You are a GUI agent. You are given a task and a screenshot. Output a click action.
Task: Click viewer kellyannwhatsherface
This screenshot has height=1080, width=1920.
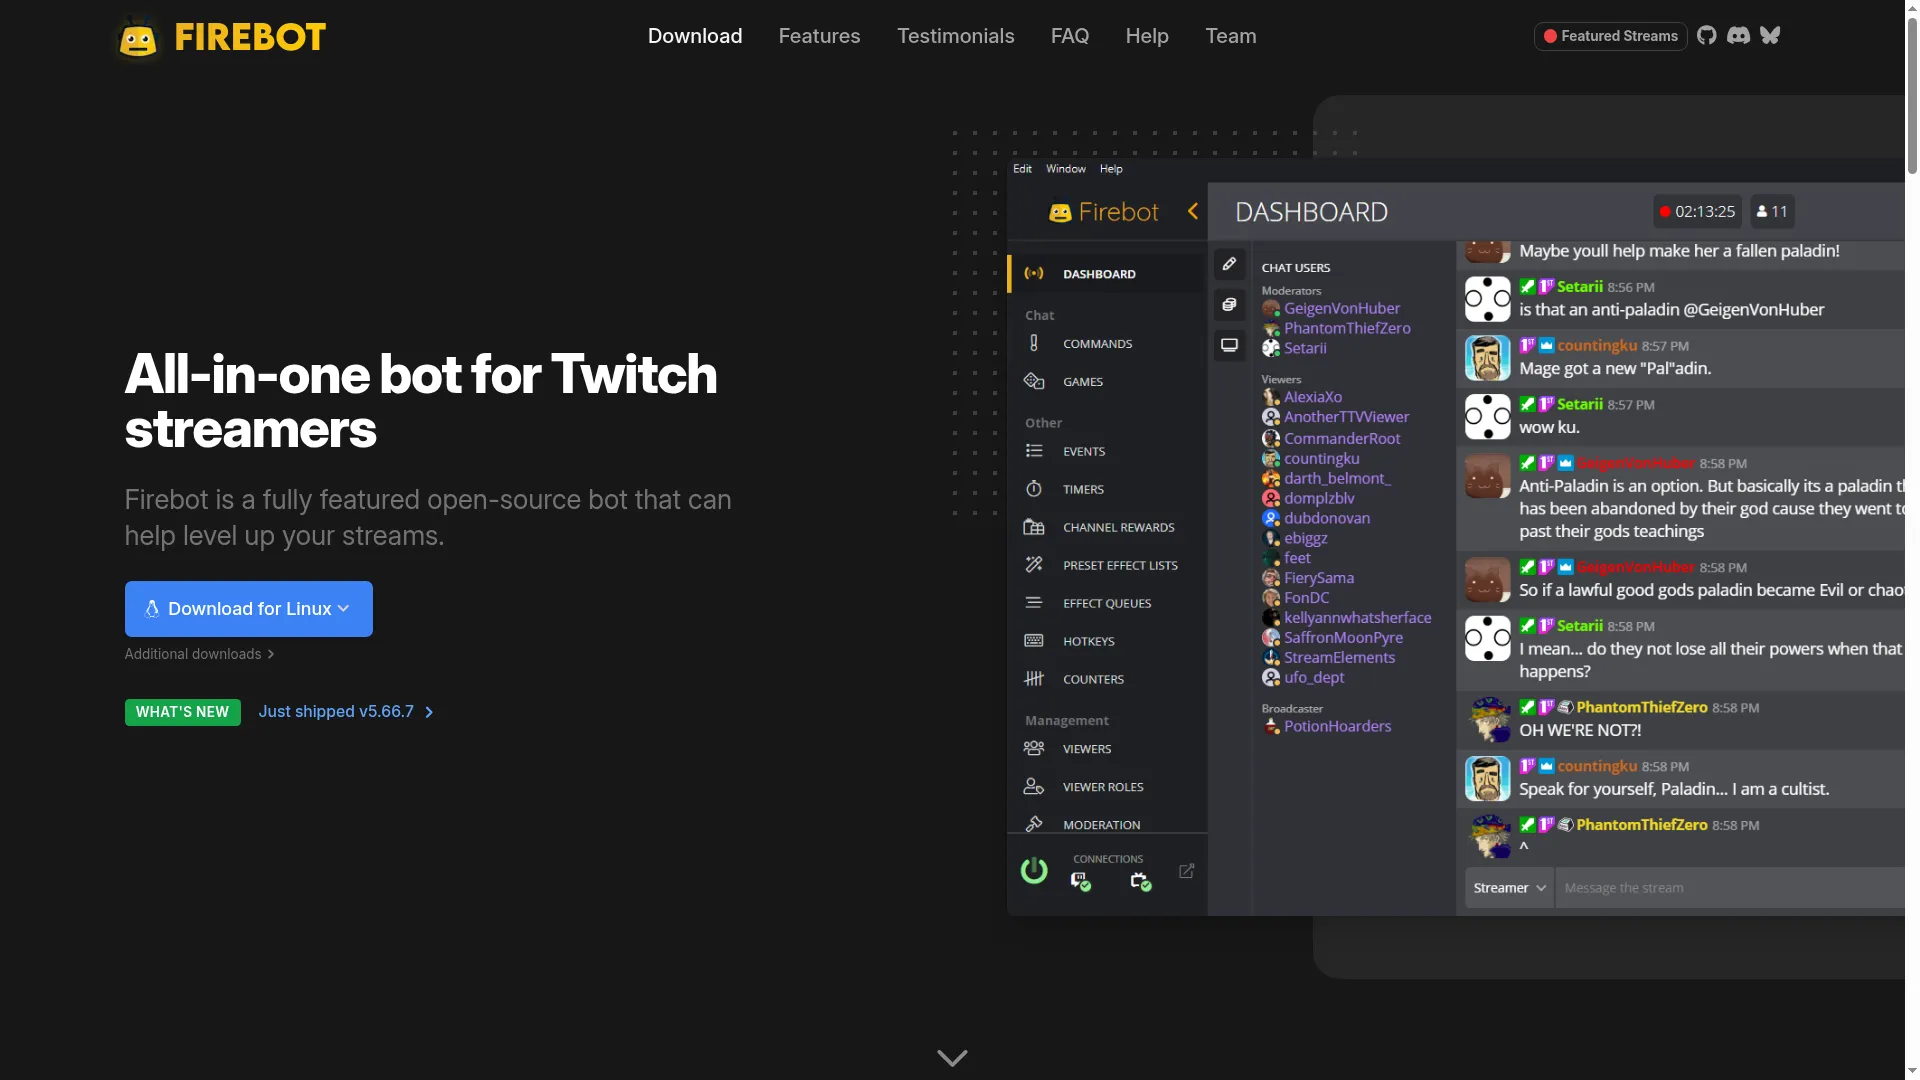(1358, 617)
